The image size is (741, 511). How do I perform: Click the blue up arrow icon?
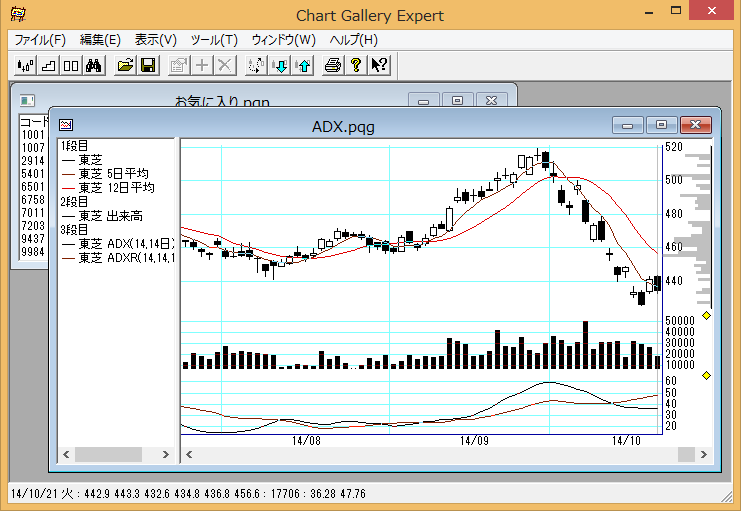(x=303, y=66)
